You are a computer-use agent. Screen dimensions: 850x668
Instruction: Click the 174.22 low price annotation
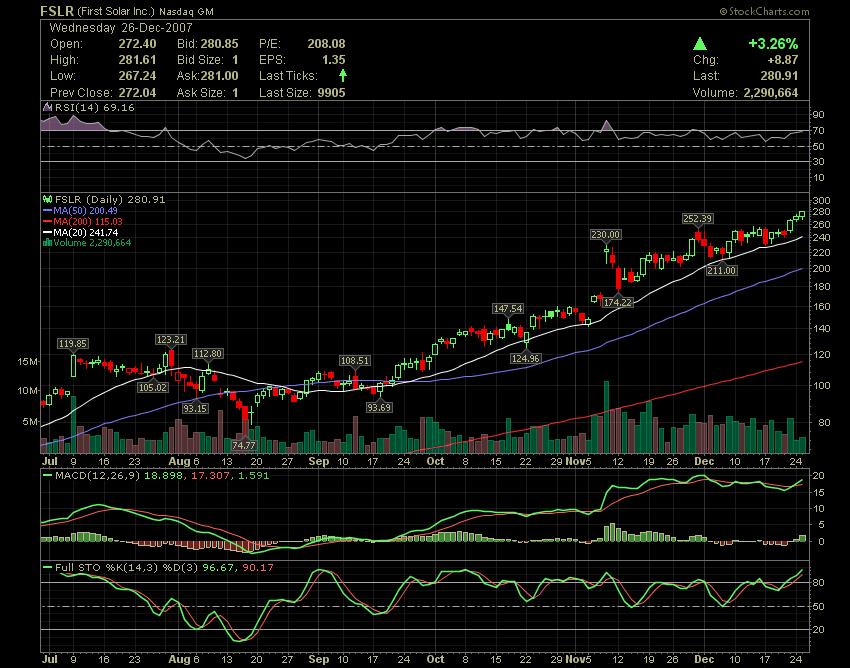pos(618,303)
